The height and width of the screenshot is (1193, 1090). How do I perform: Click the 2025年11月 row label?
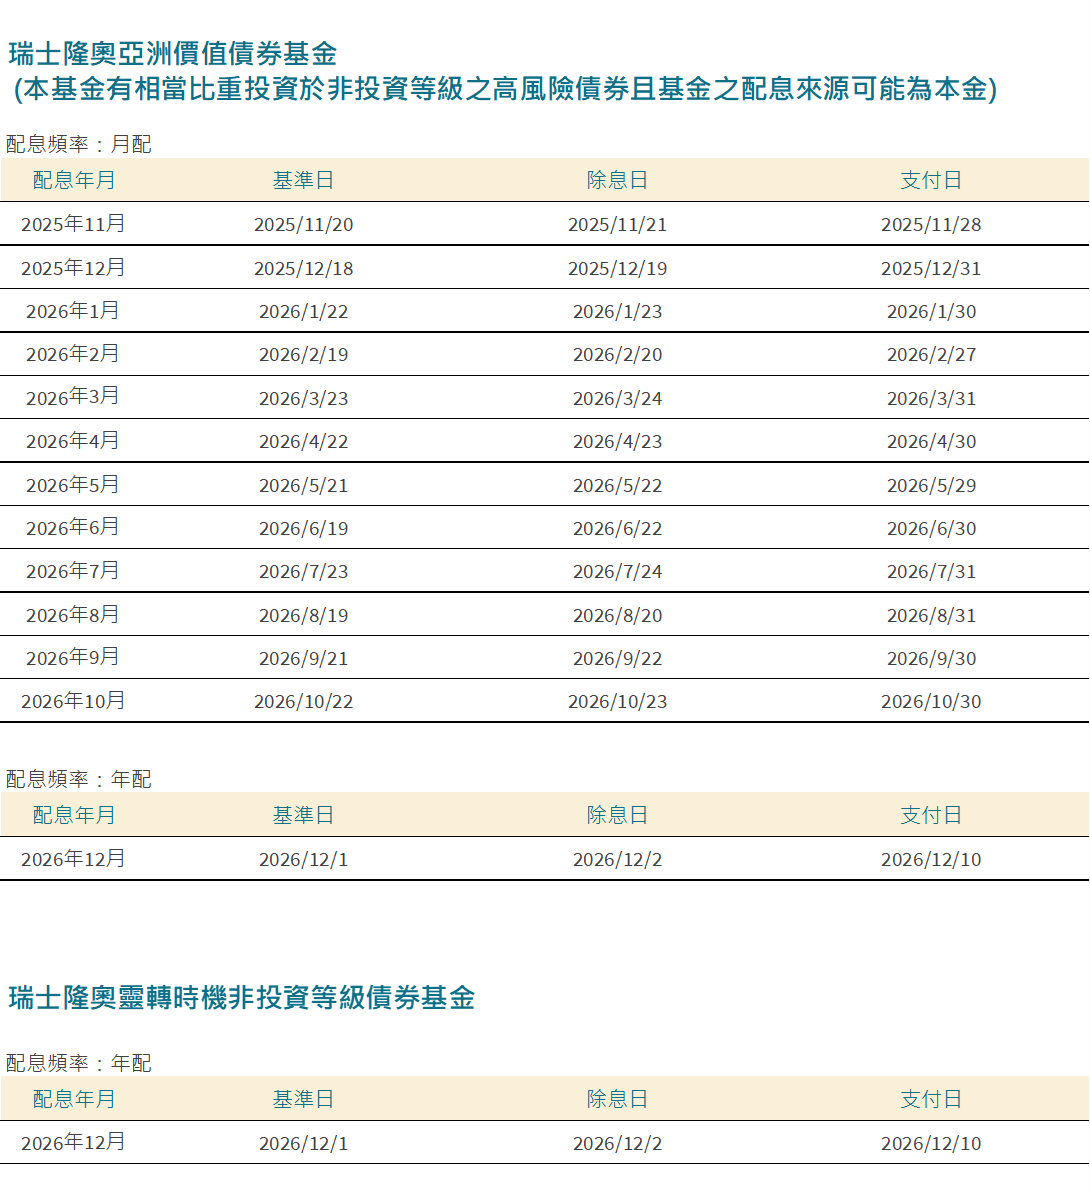tap(73, 224)
